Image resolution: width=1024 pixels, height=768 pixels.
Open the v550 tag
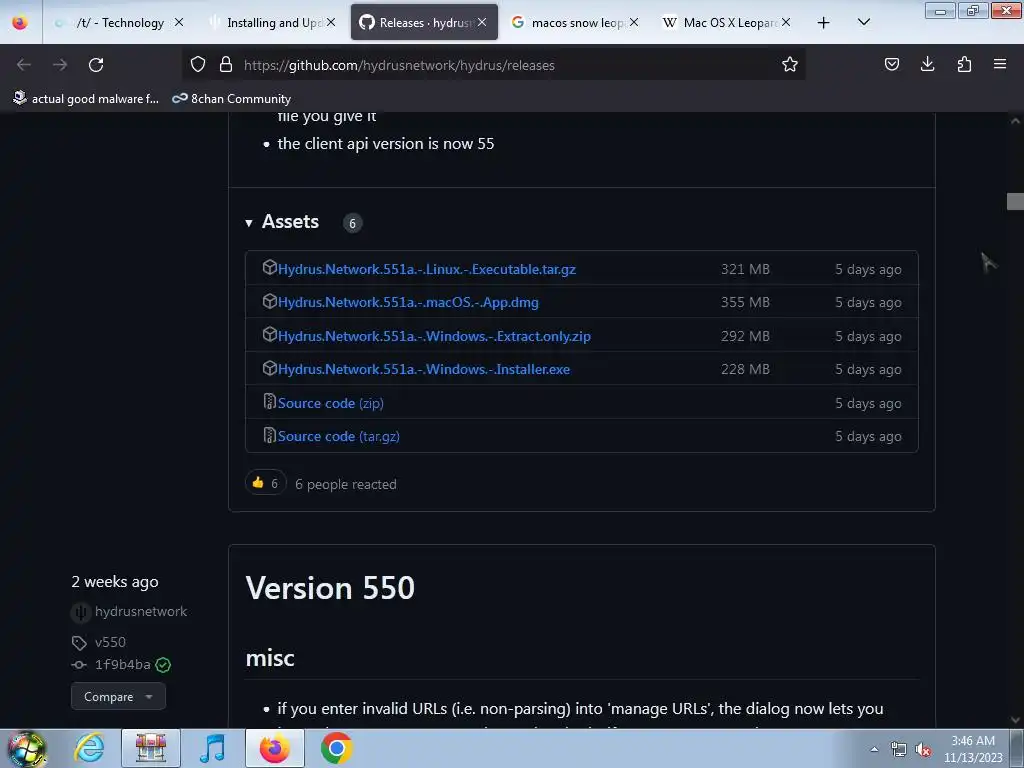click(x=110, y=642)
